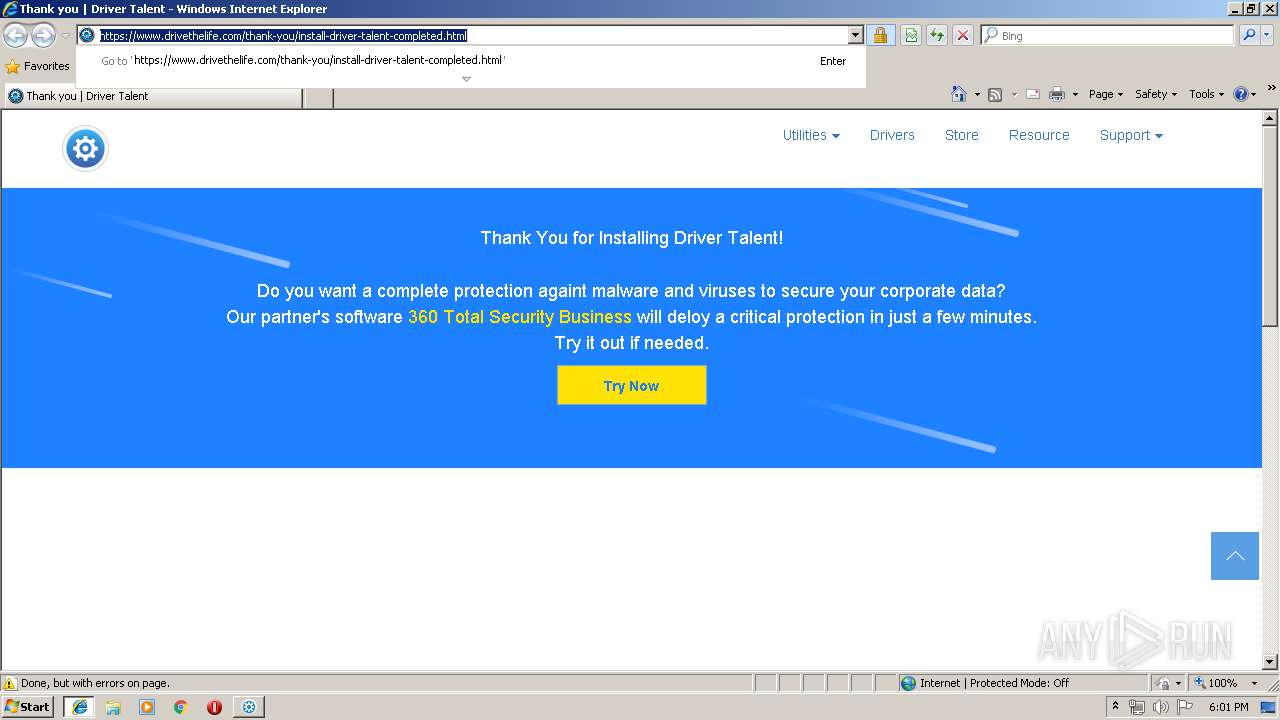Viewport: 1280px width, 720px height.
Task: Open Chrome from the taskbar
Action: coord(181,707)
